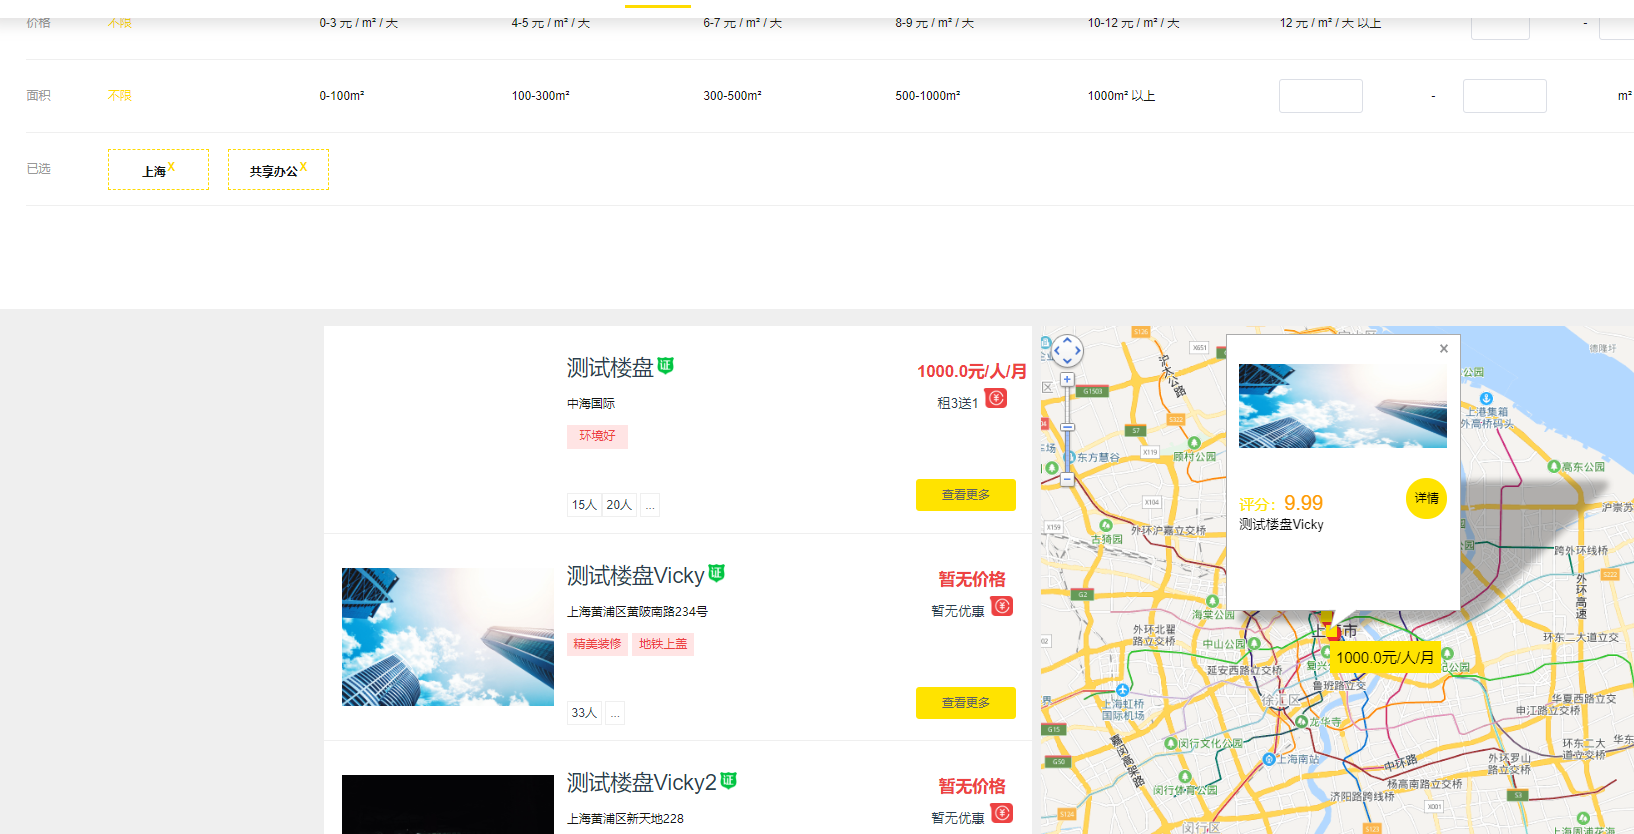Select the 15人 seat option
1634x834 pixels.
click(x=584, y=505)
